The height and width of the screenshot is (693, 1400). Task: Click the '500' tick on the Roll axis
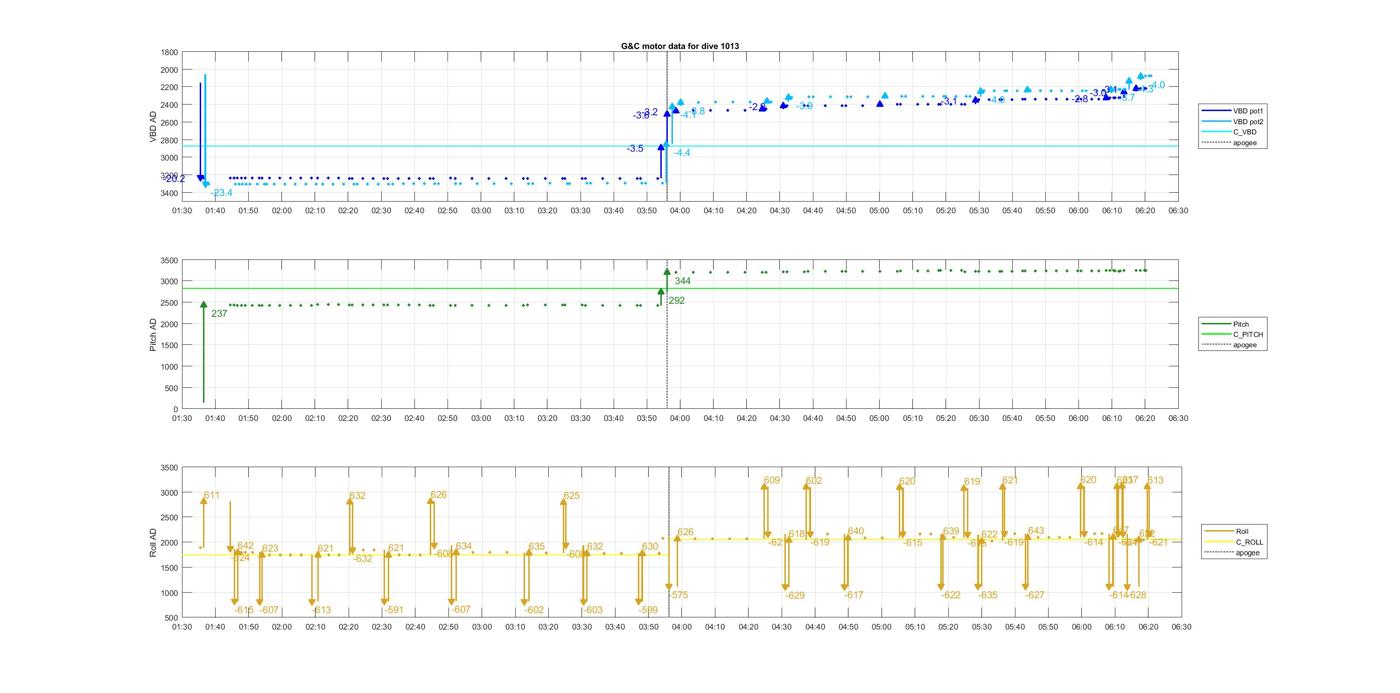172,618
